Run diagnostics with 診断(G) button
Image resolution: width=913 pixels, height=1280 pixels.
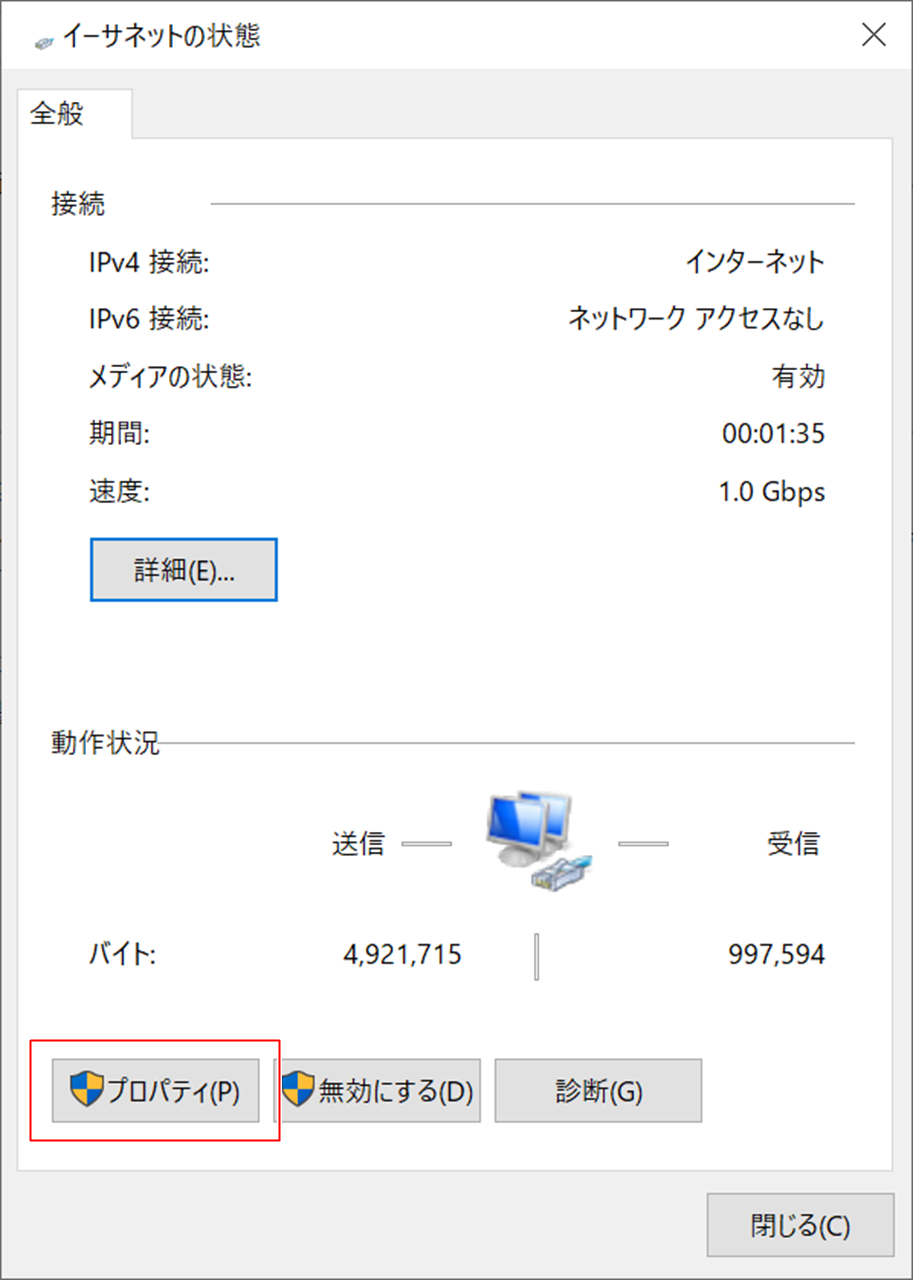click(598, 1091)
